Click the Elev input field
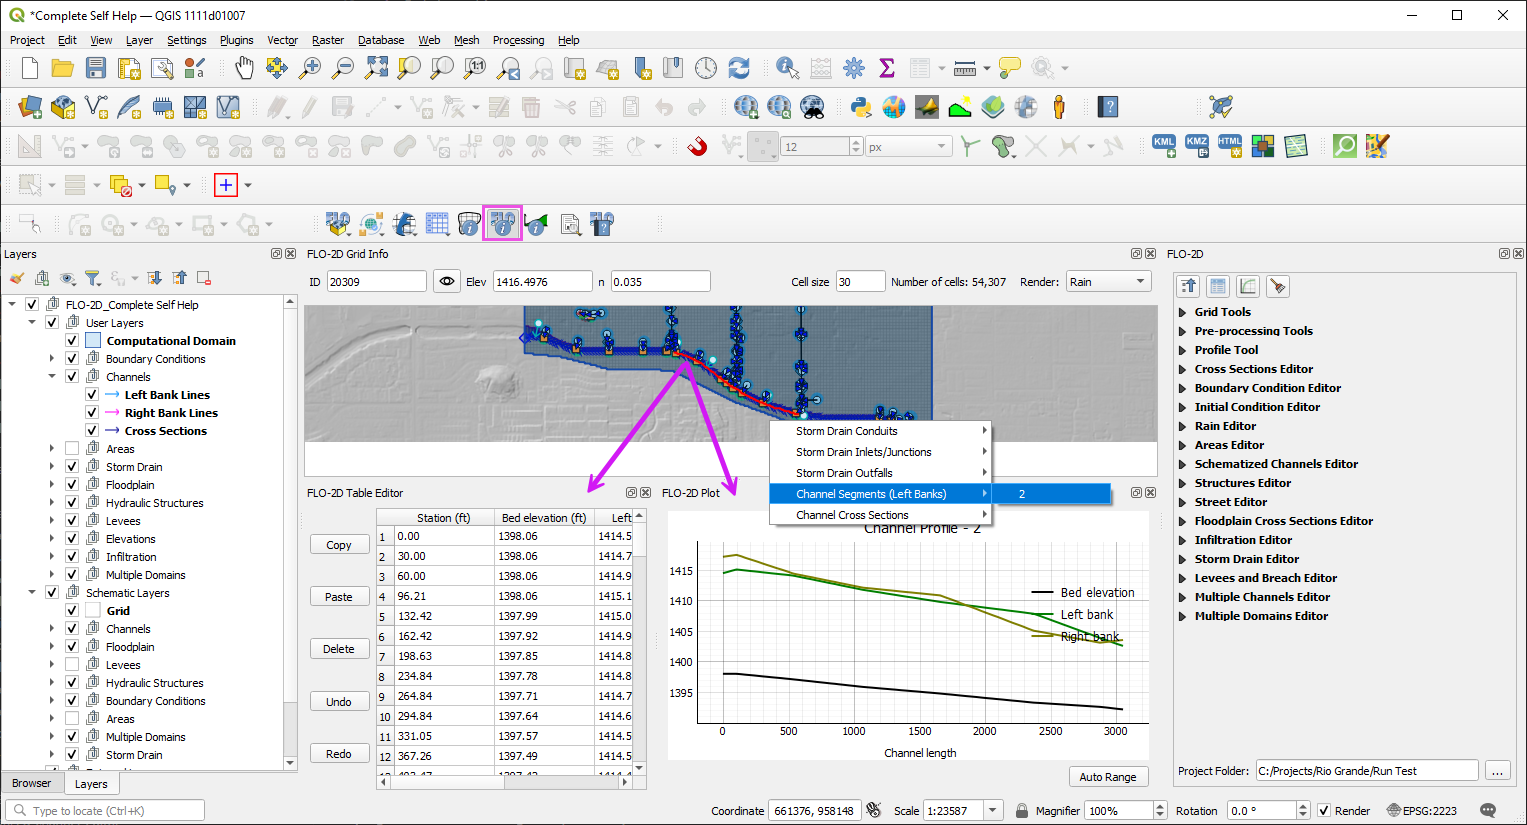Screen dimensions: 1527x825 click(541, 282)
